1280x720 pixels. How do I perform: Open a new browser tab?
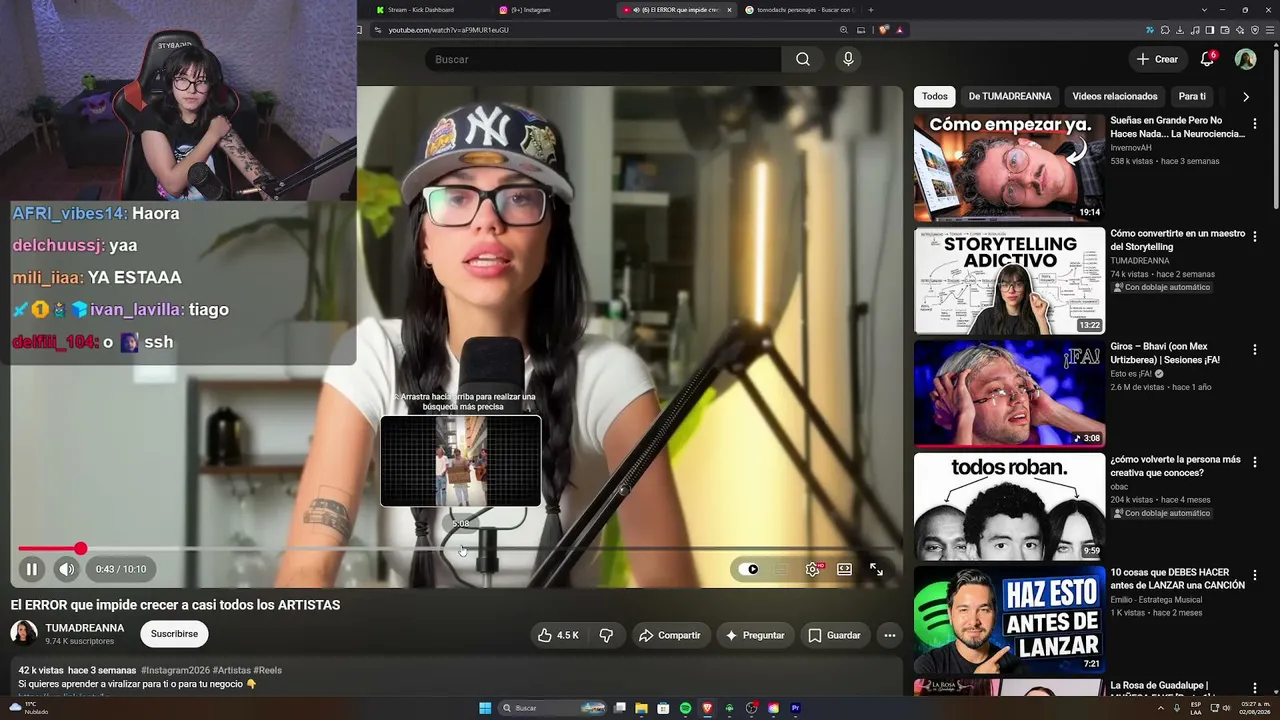[870, 10]
